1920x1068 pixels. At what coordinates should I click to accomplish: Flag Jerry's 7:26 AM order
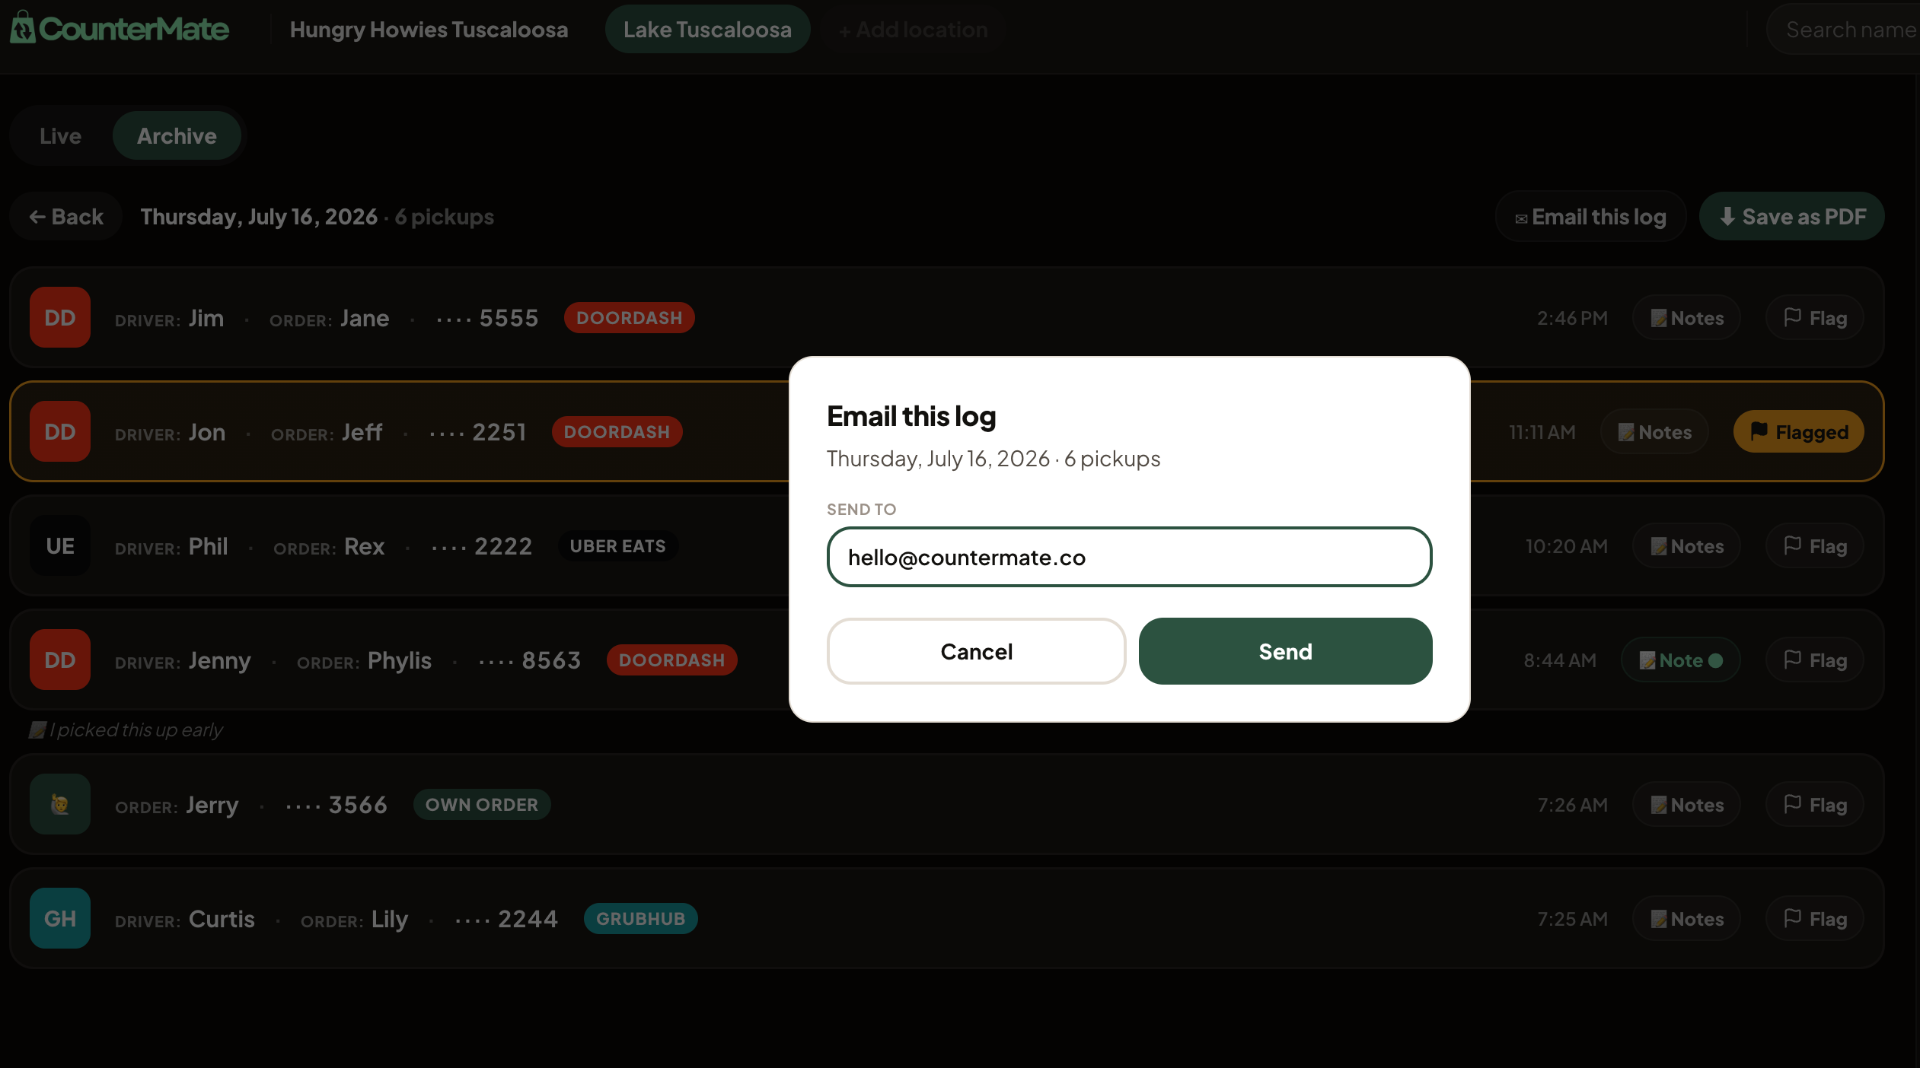click(x=1815, y=805)
